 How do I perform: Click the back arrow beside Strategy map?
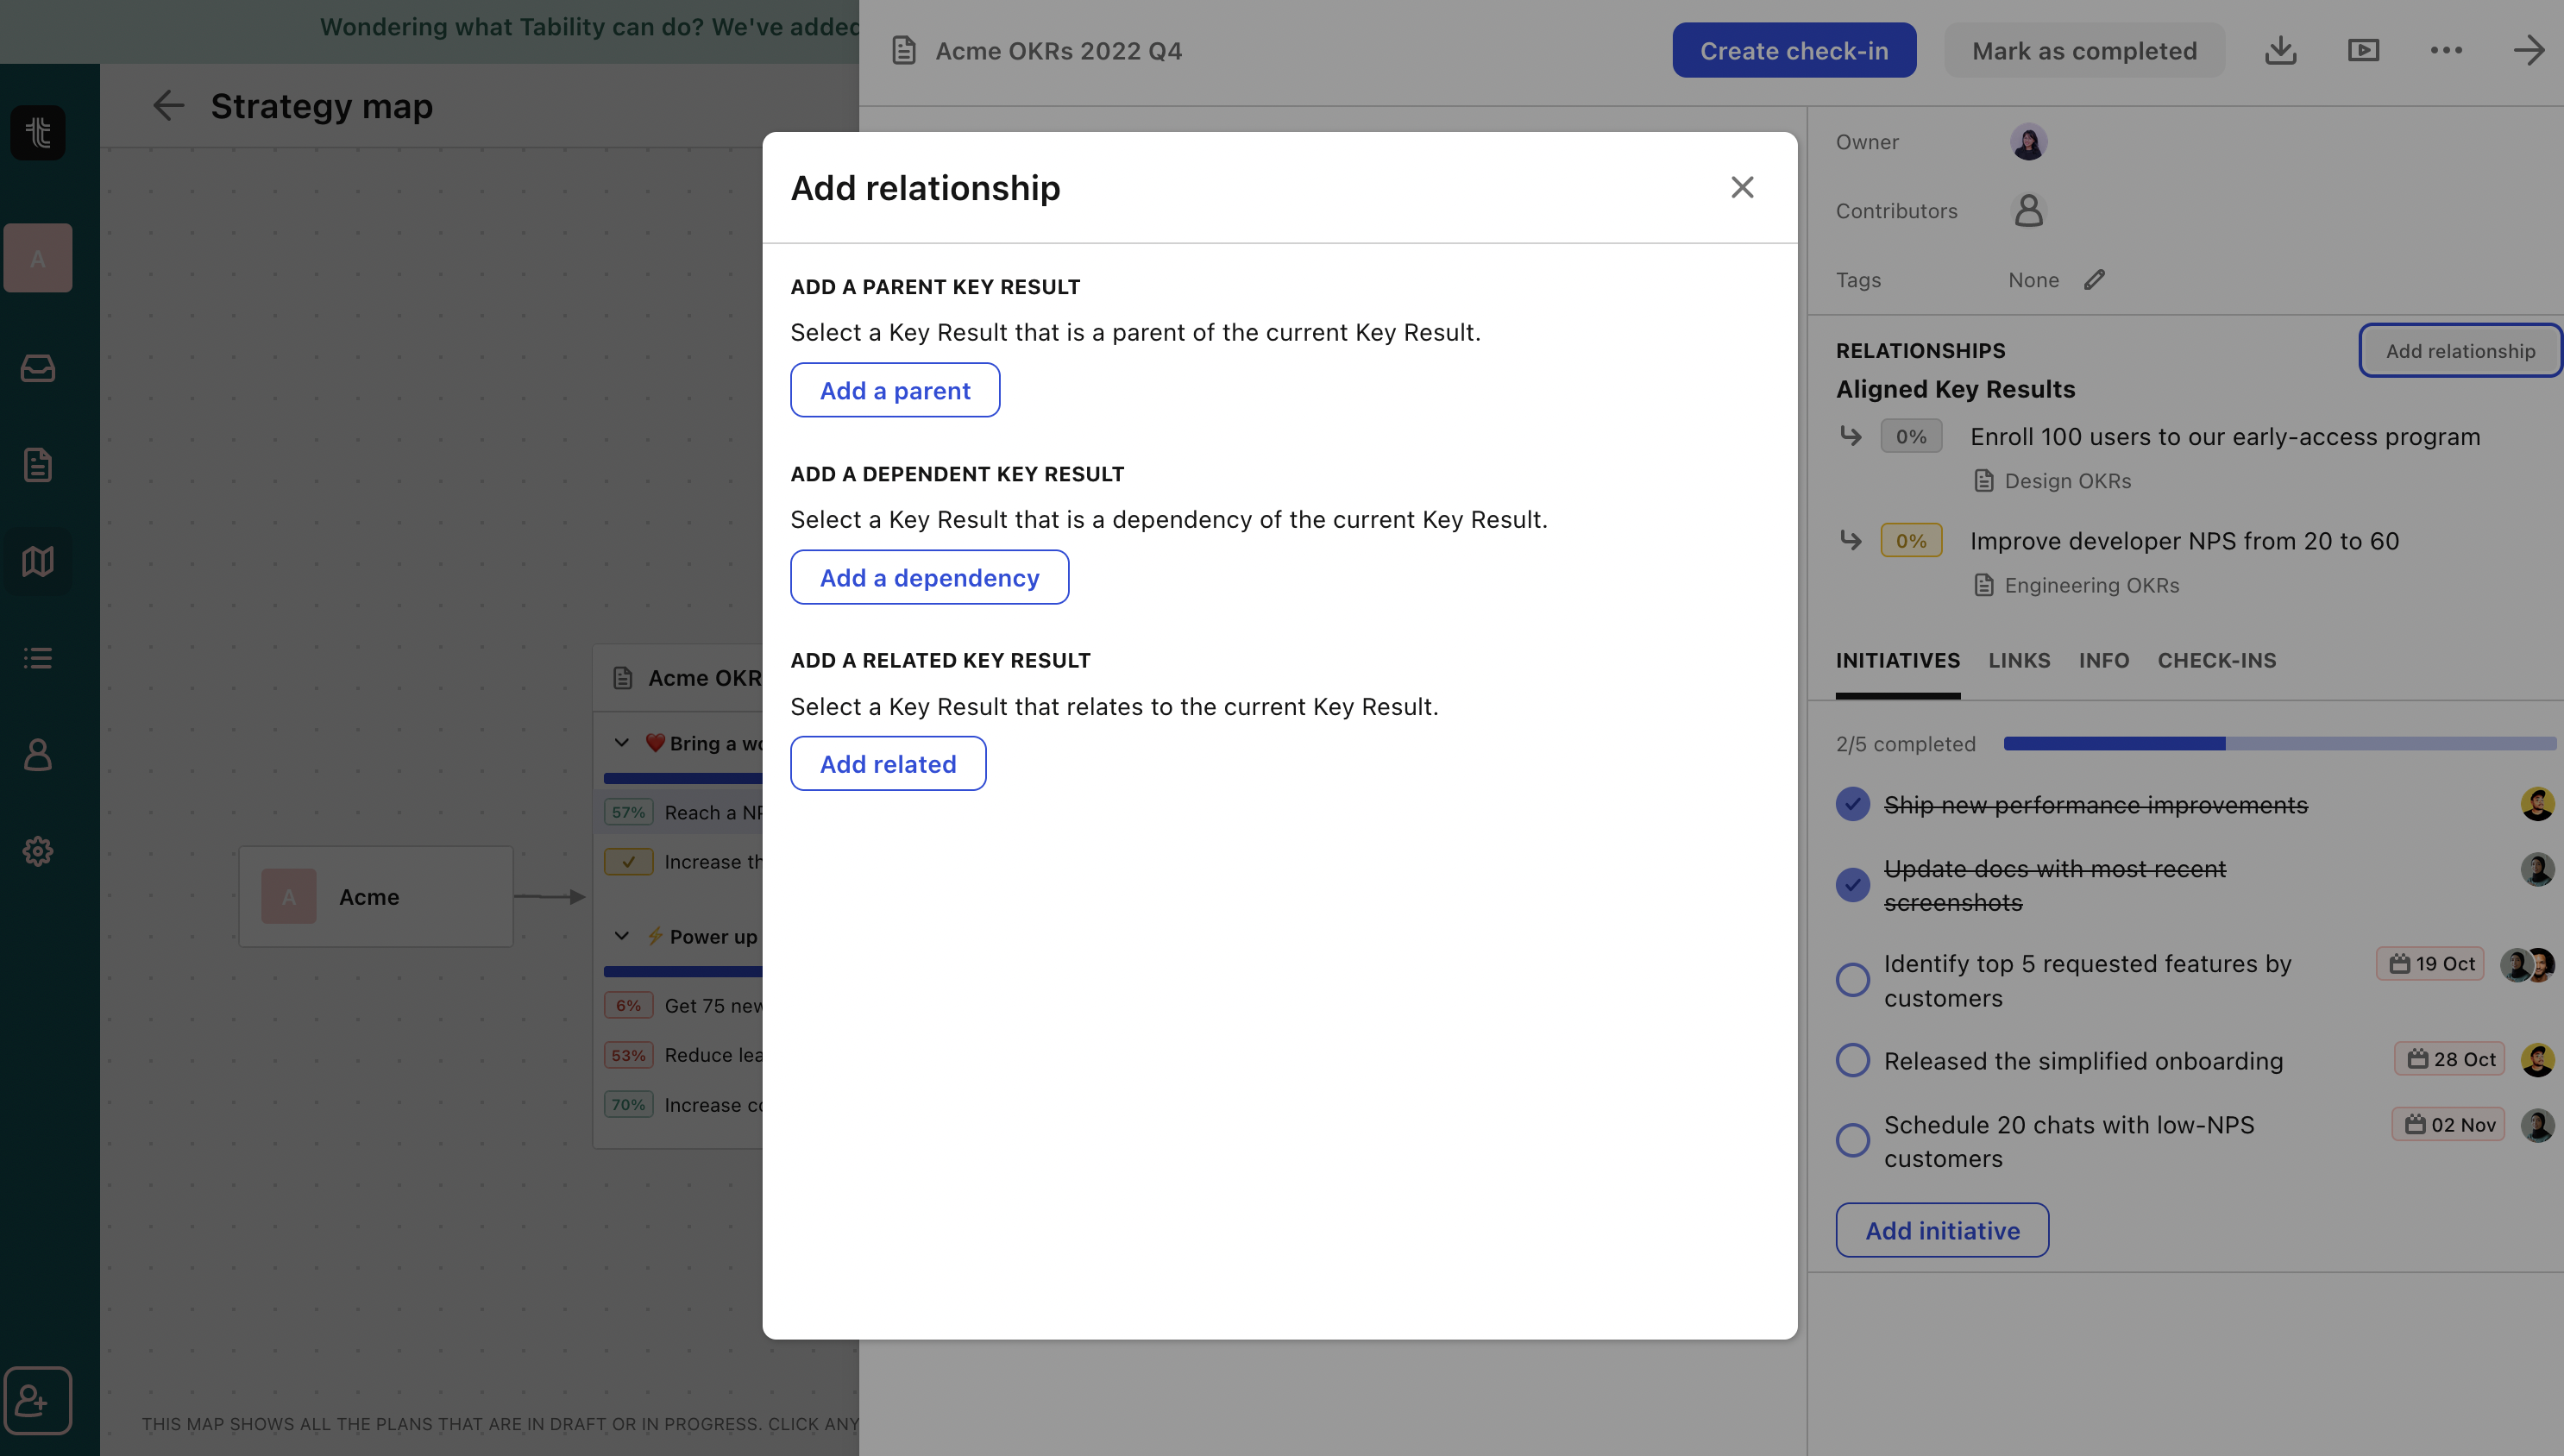(x=168, y=105)
